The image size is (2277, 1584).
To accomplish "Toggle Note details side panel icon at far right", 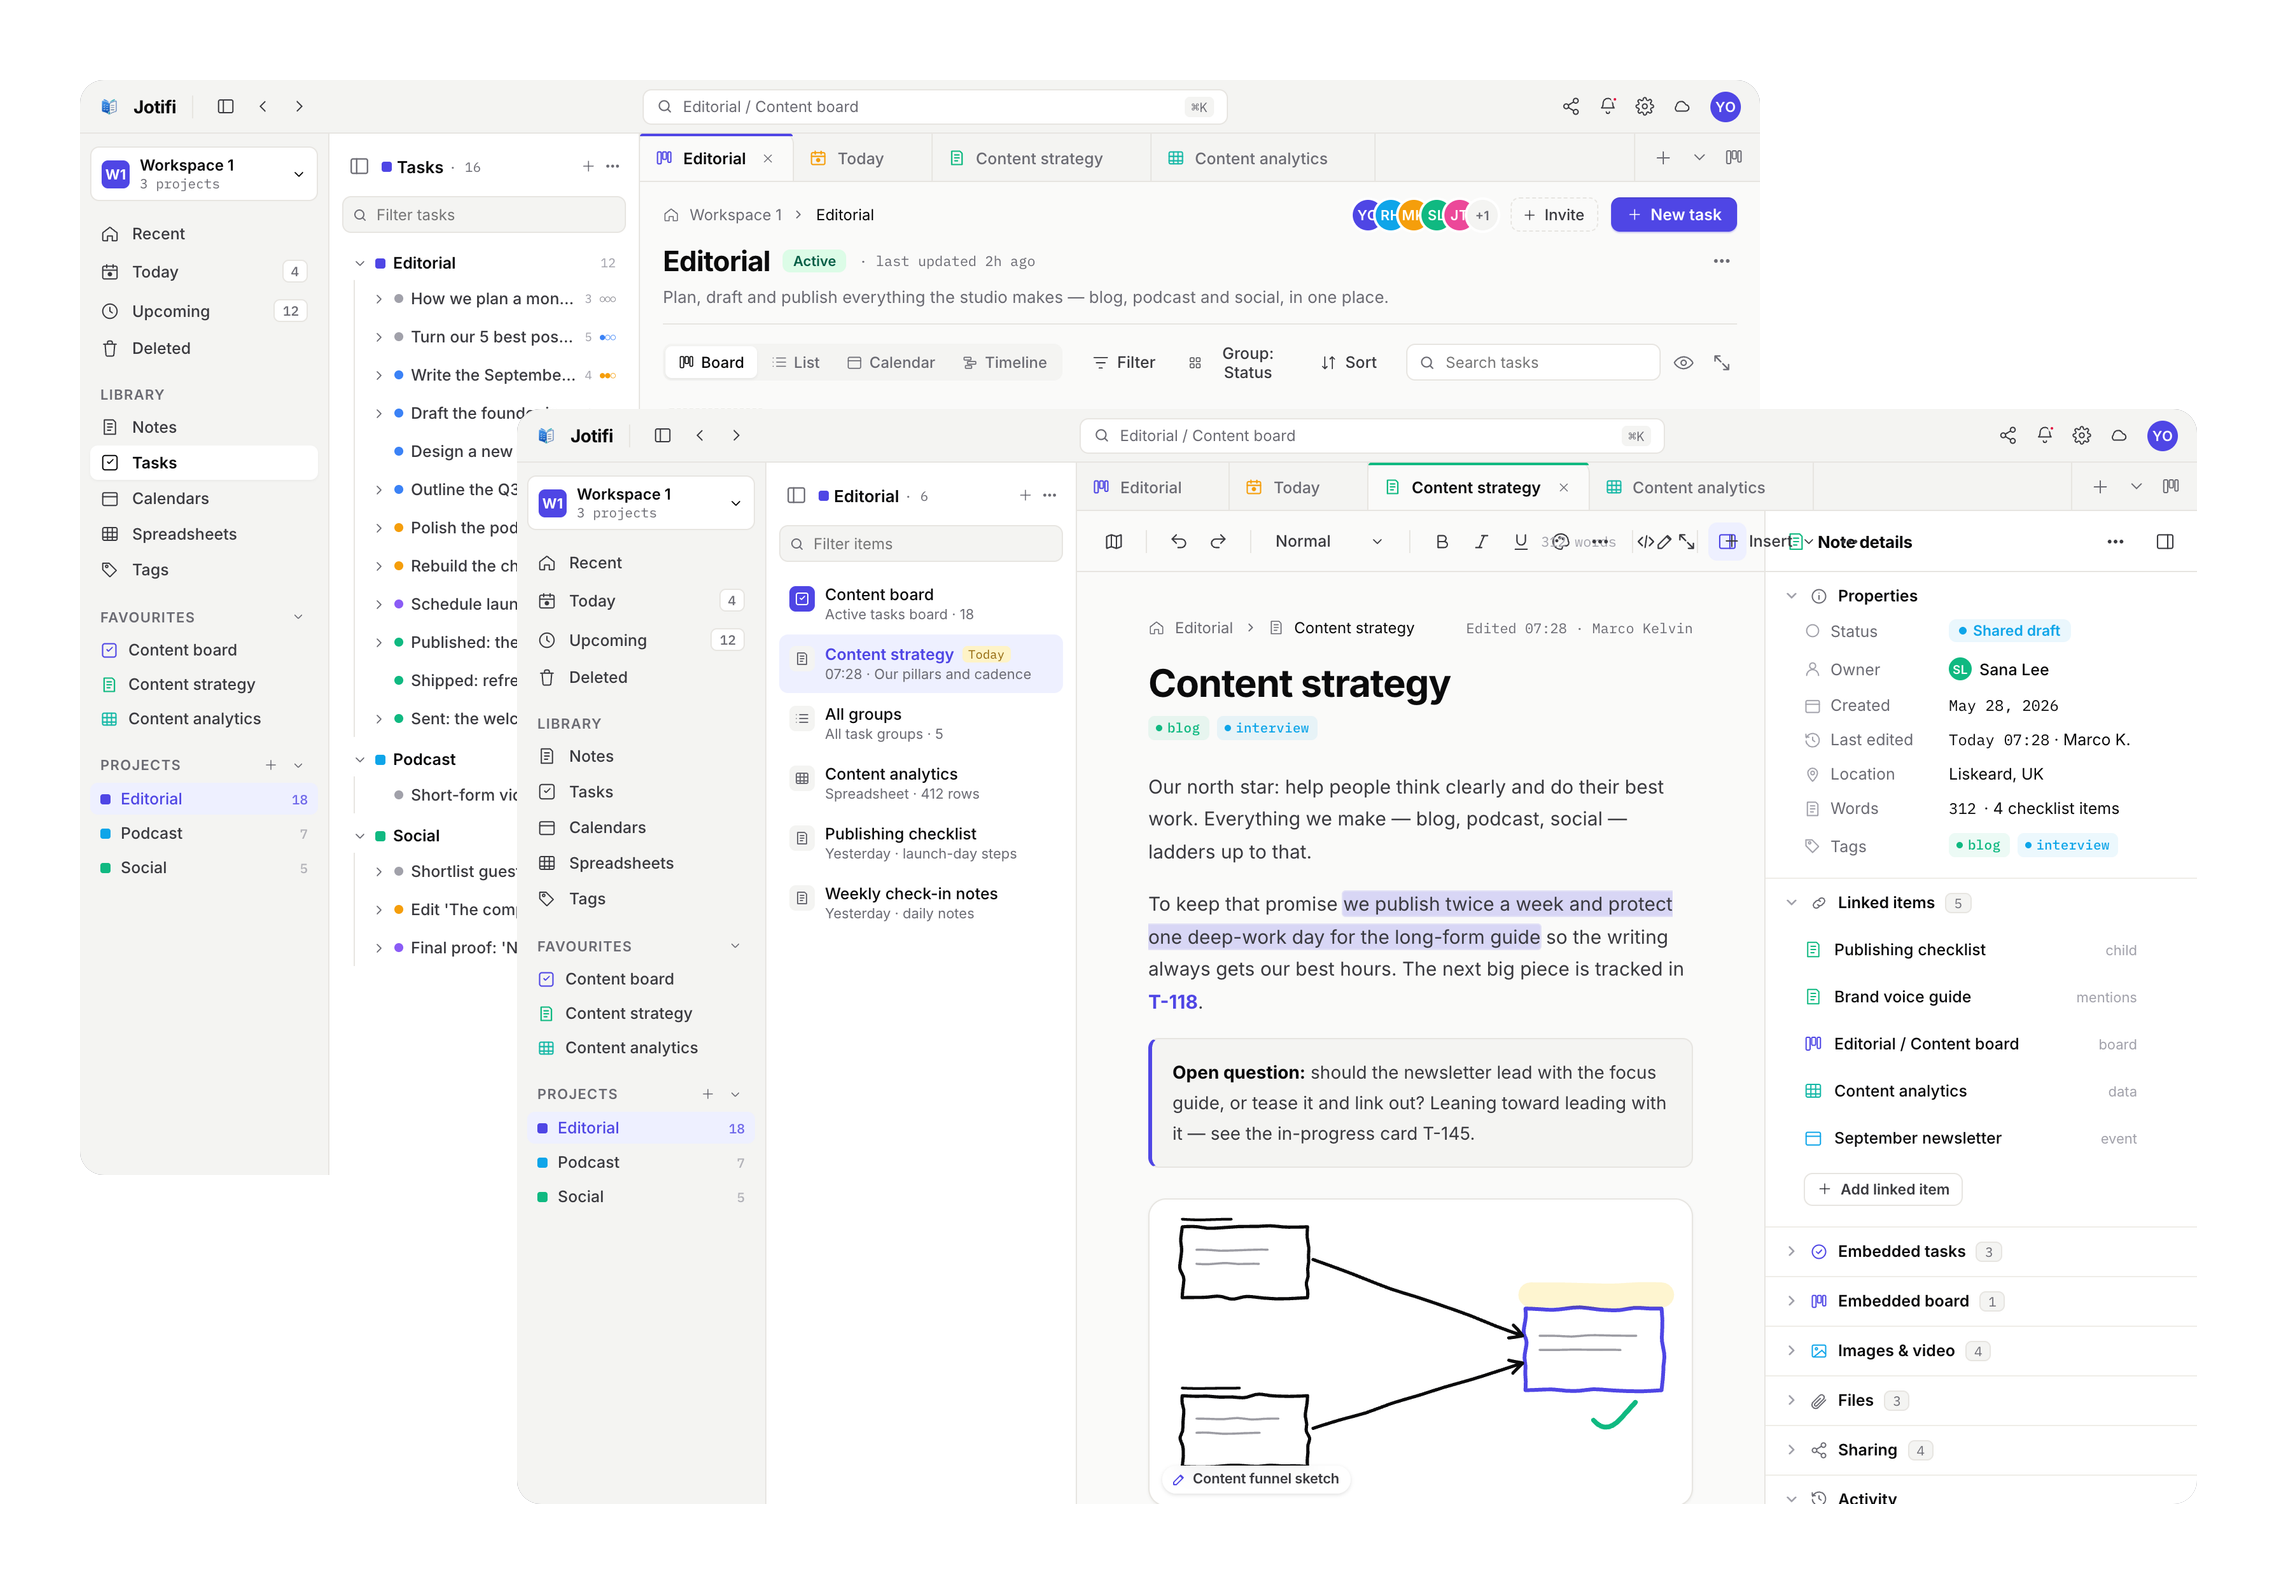I will (x=2164, y=542).
